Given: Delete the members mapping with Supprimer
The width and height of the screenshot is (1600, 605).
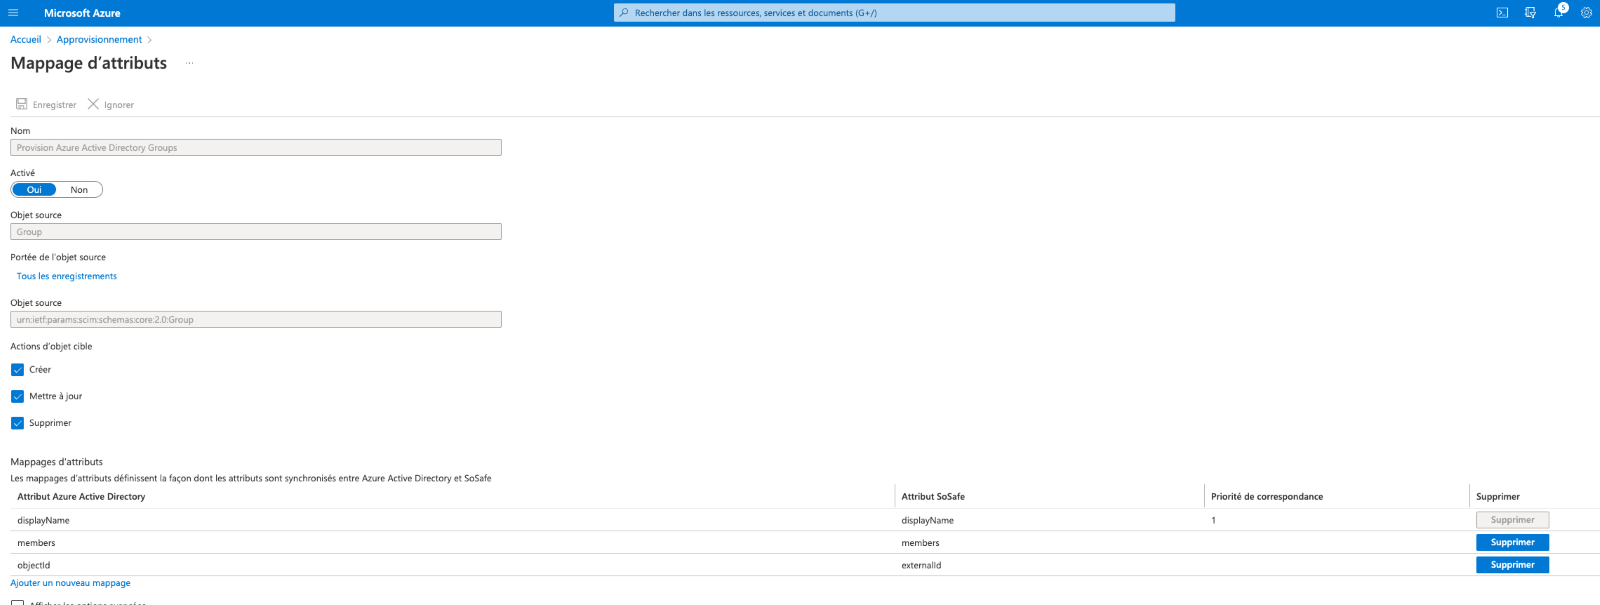Looking at the screenshot, I should (x=1512, y=542).
